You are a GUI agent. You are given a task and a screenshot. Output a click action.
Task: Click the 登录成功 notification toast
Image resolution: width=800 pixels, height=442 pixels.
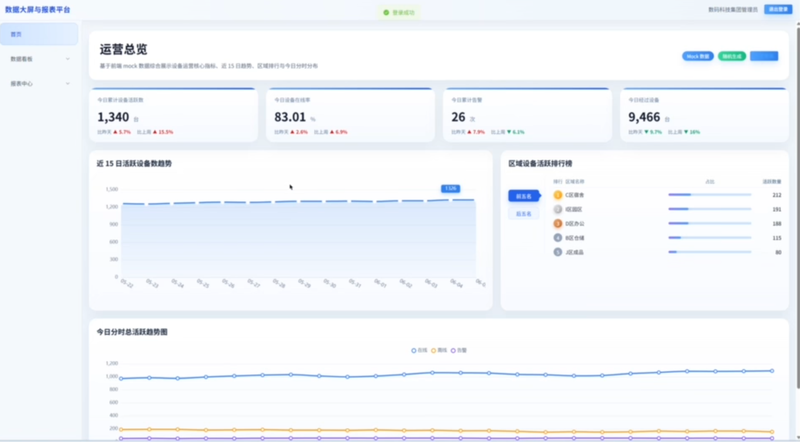tap(399, 13)
